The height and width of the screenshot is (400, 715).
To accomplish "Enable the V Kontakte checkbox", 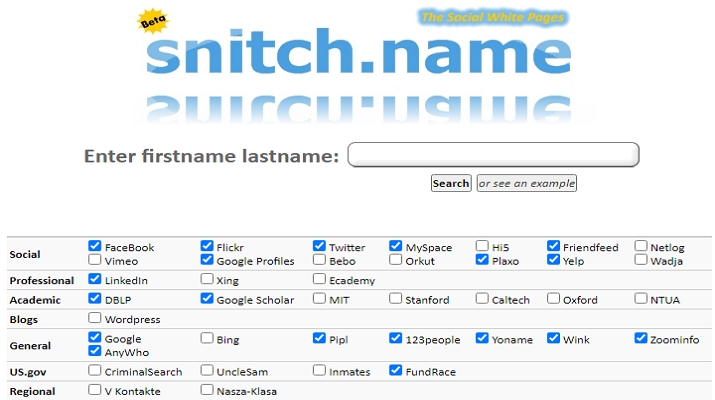I will 95,390.
